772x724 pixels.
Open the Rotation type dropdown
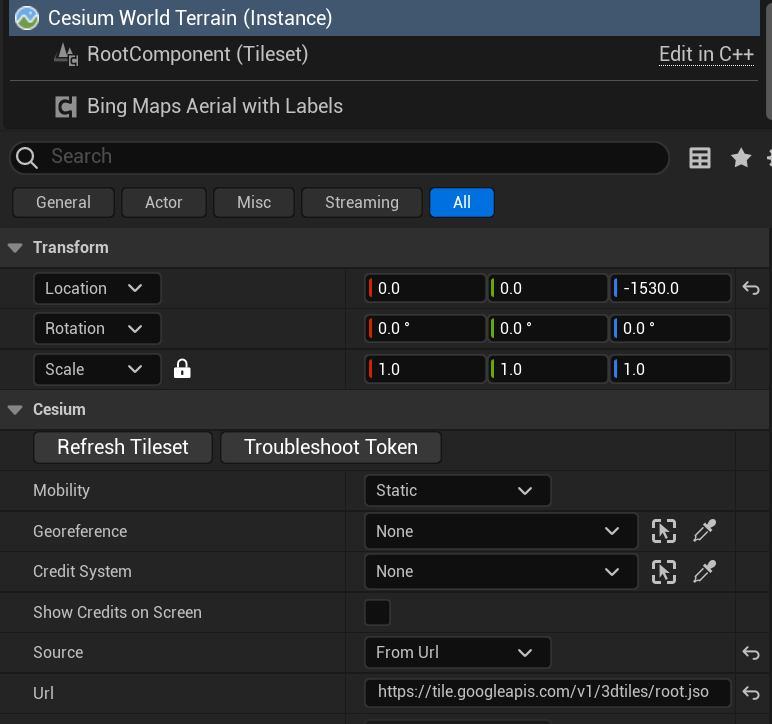click(97, 329)
